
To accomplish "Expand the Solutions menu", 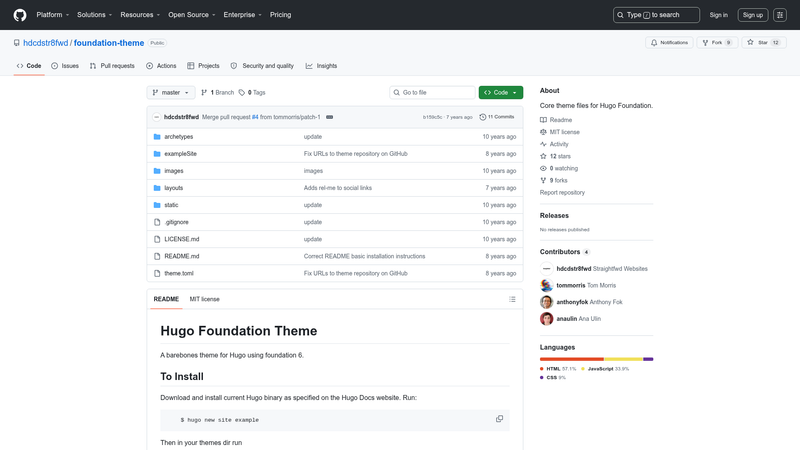I will (94, 15).
